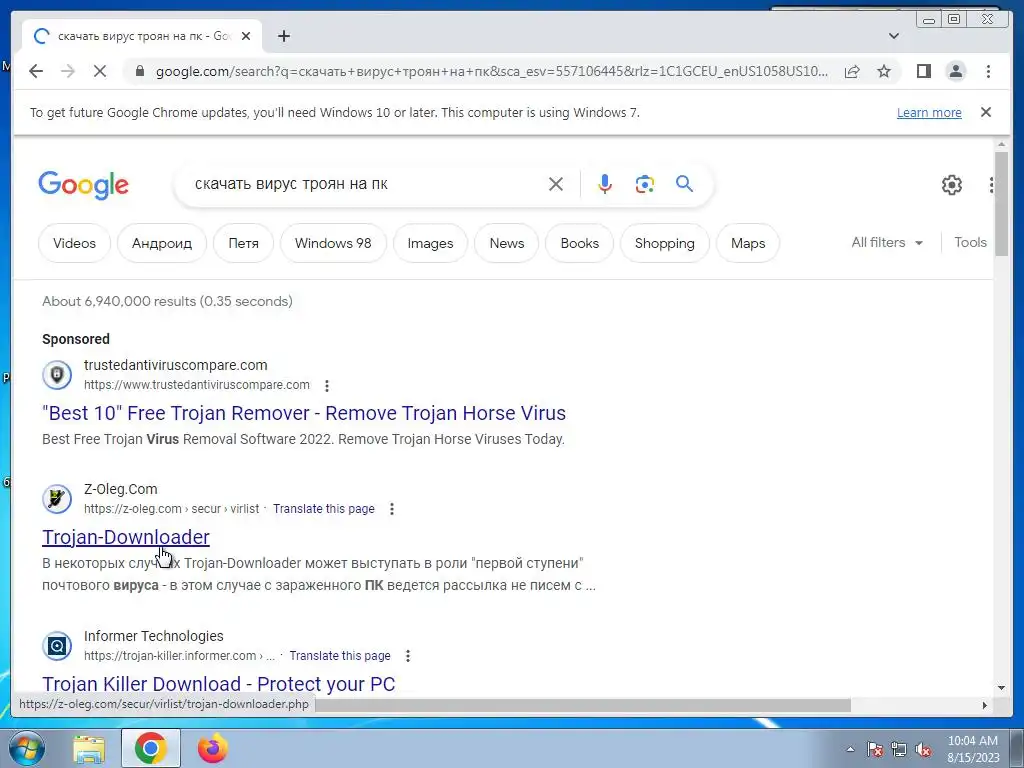Open taskbar clock and date

click(x=973, y=749)
